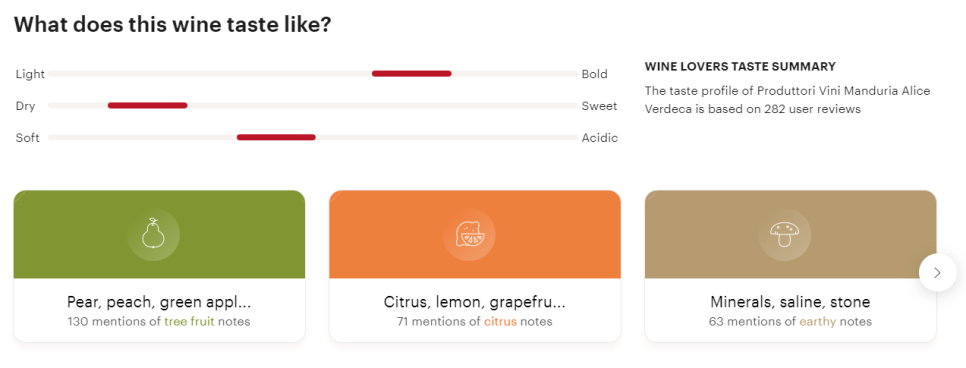Click the pear icon on green card
The height and width of the screenshot is (368, 966).
pyautogui.click(x=153, y=234)
